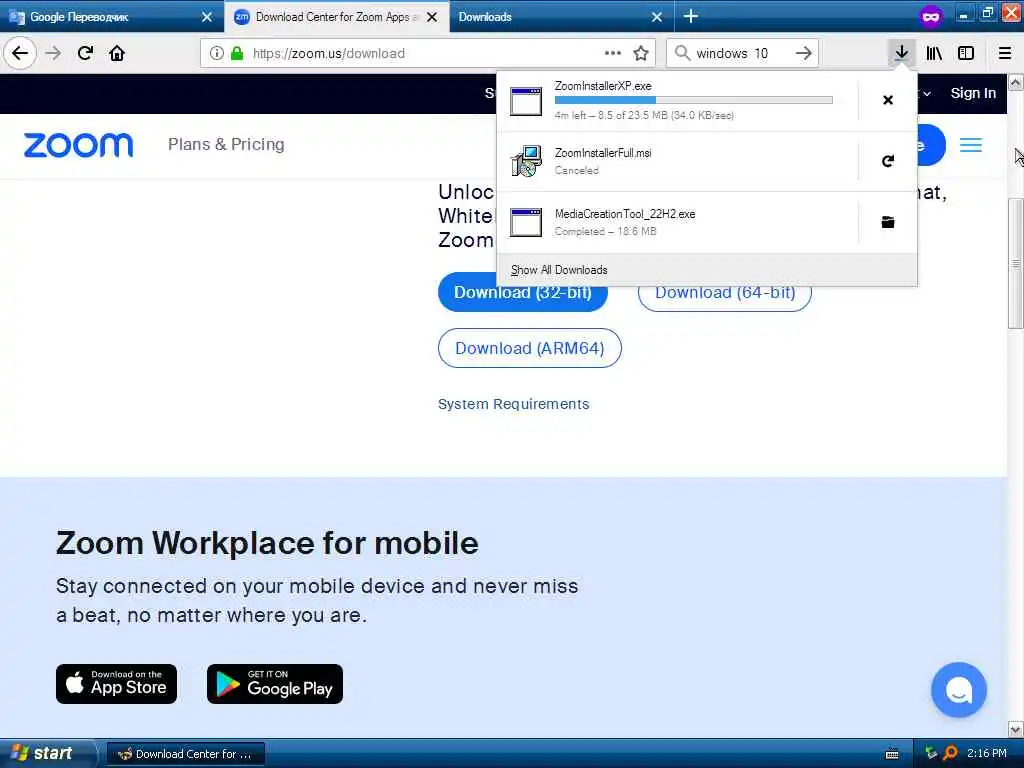Show site information icon in address bar
This screenshot has width=1024, height=768.
click(216, 53)
